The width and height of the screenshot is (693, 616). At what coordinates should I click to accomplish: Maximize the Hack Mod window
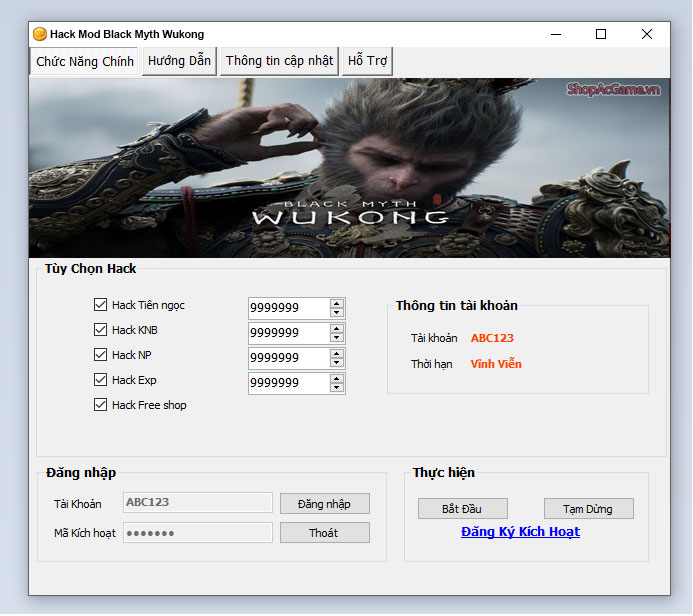[x=601, y=34]
